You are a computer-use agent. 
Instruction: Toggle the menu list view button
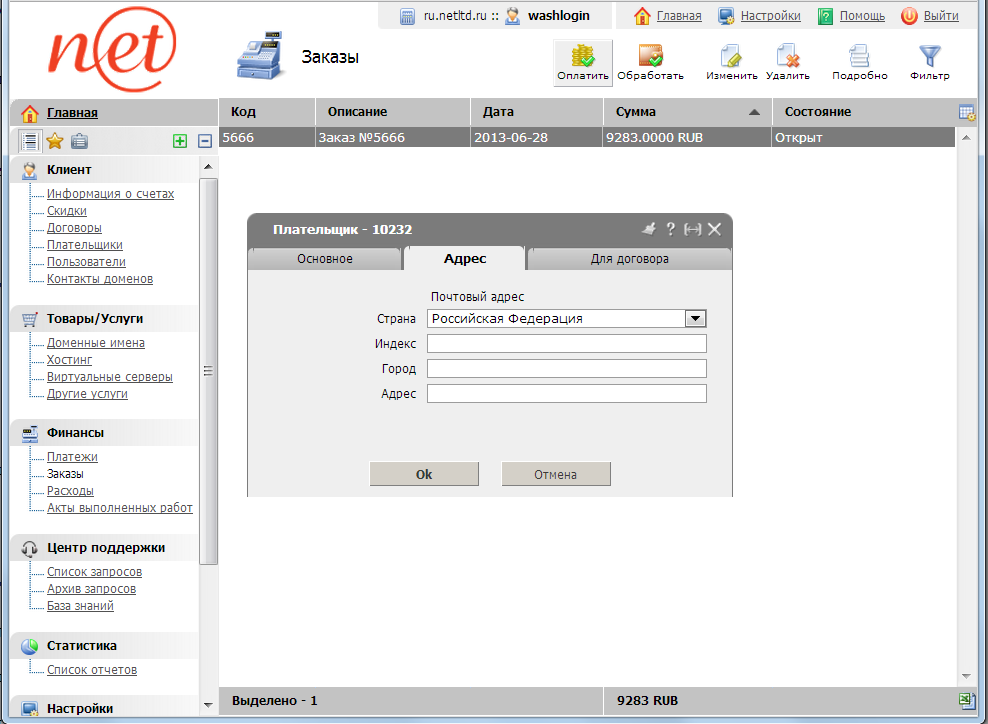coord(30,141)
